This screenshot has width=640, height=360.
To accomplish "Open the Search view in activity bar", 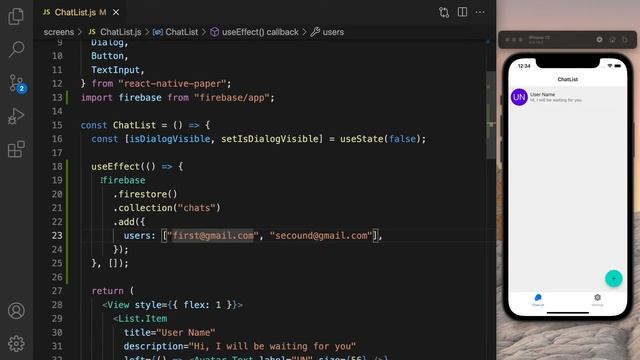I will [16, 49].
